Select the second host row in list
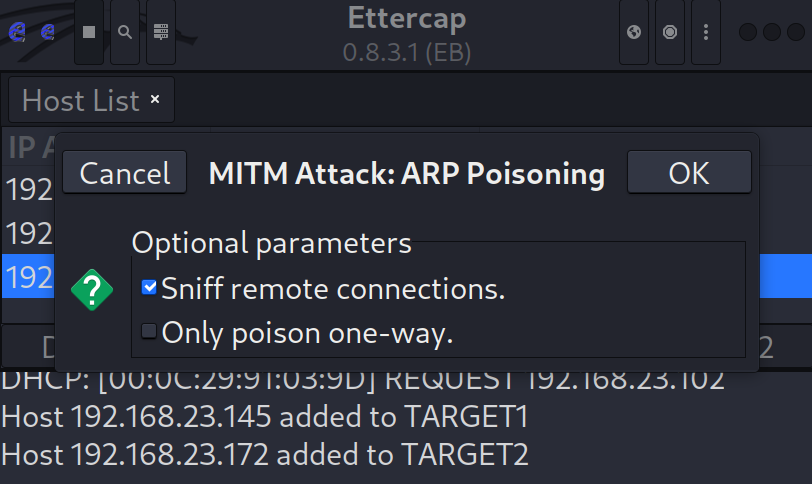Viewport: 812px width, 484px height. [28, 233]
